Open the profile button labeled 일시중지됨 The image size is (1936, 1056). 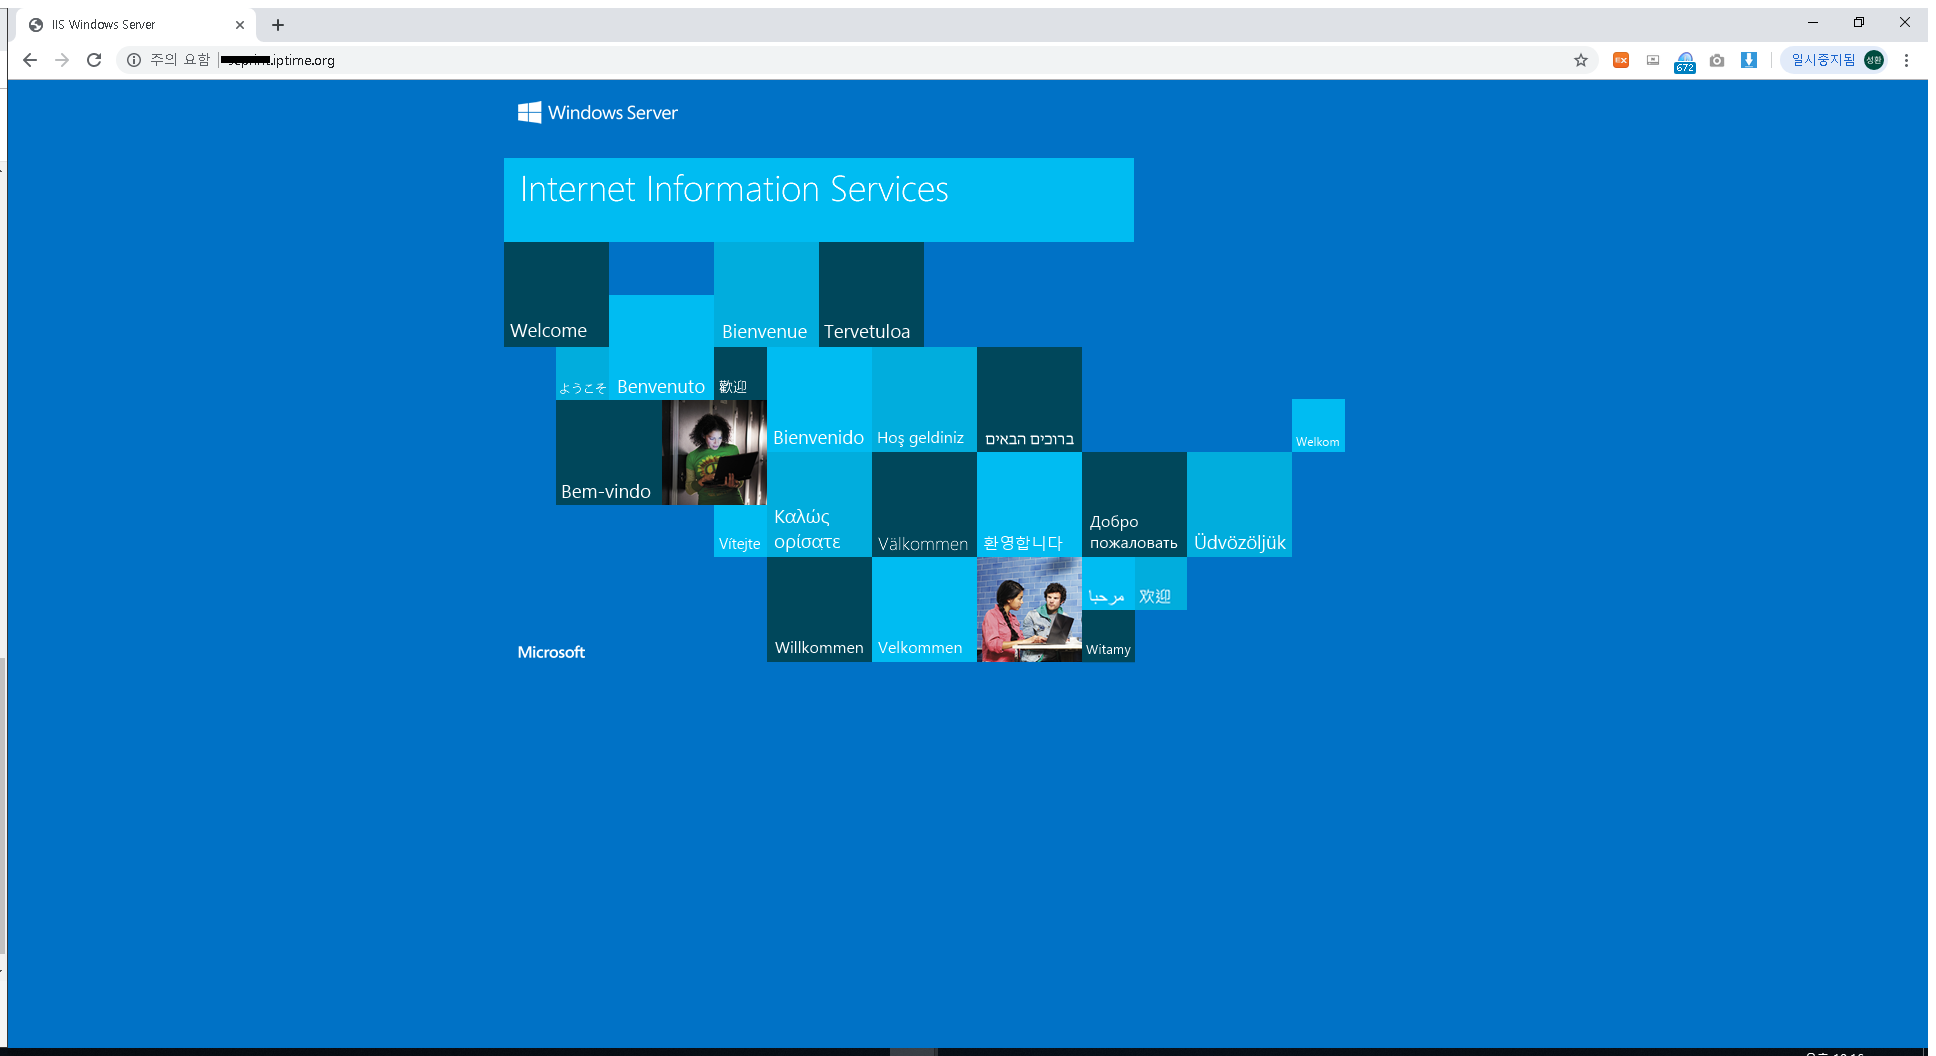pyautogui.click(x=1835, y=60)
